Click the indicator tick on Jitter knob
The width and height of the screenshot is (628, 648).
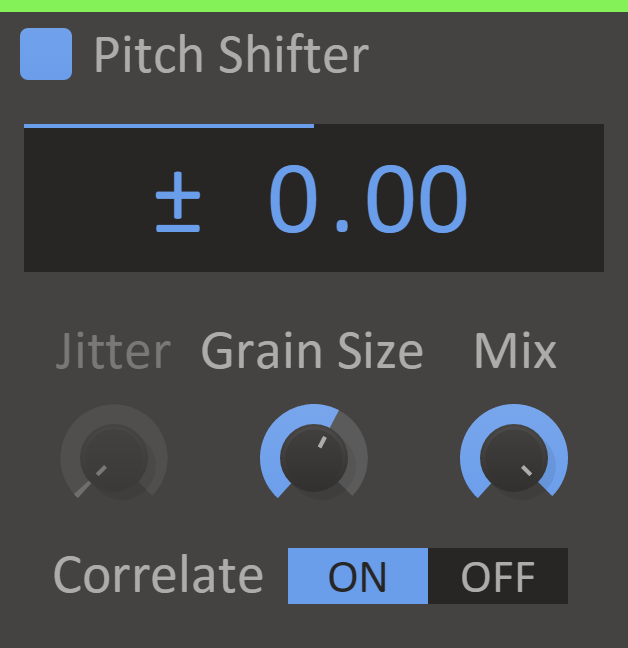[101, 470]
